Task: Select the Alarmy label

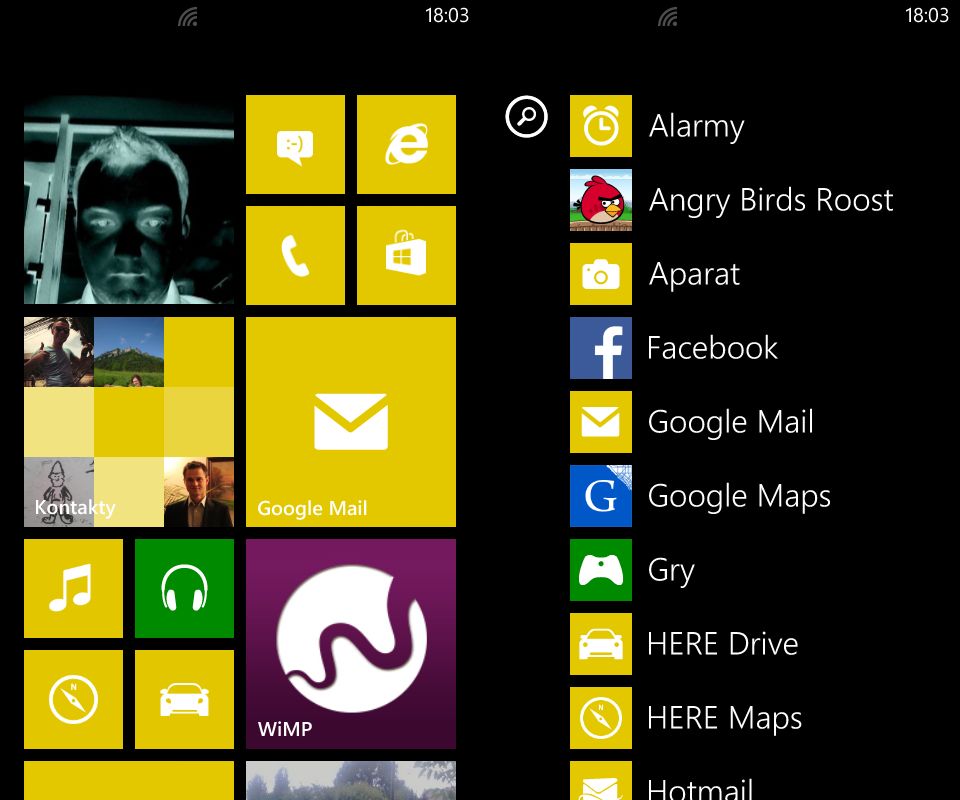Action: [x=697, y=127]
